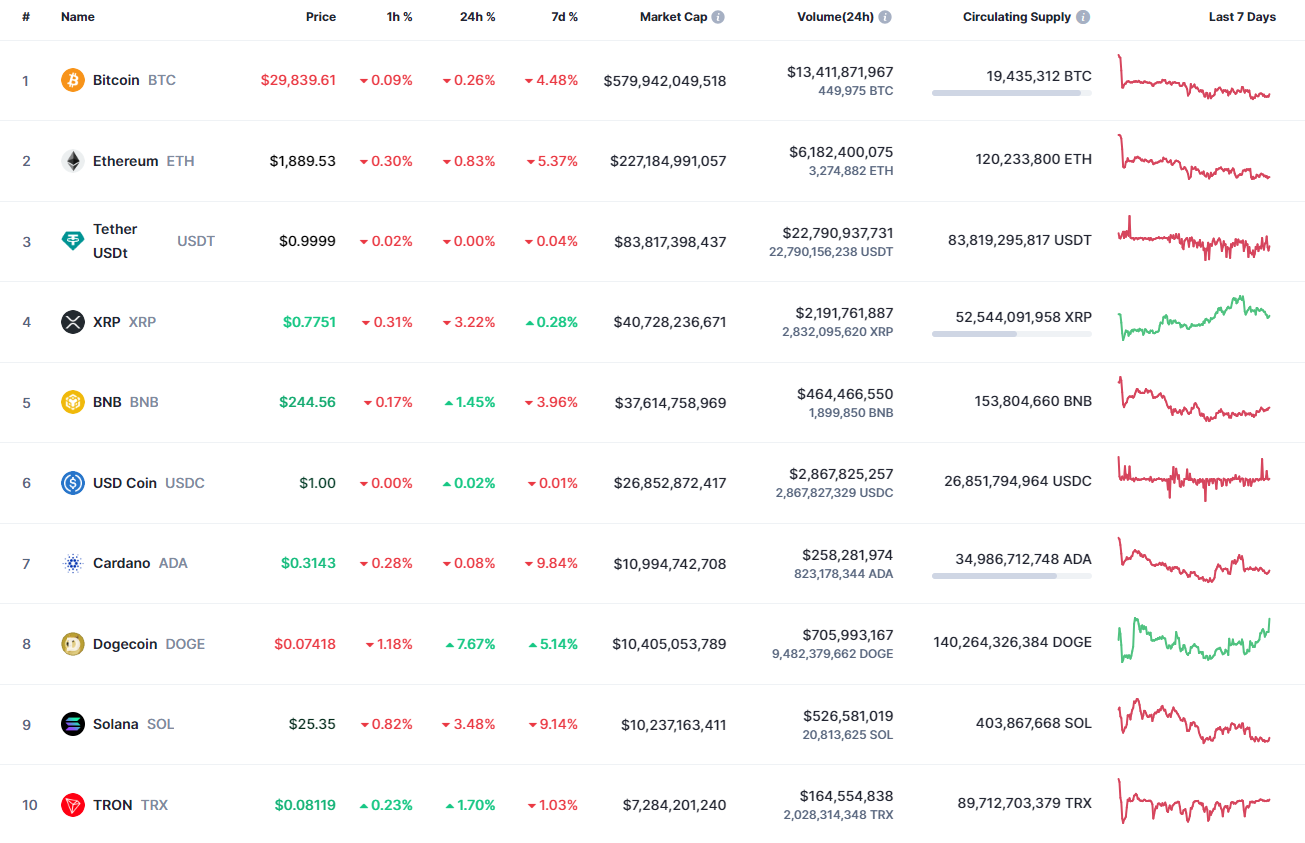The width and height of the screenshot is (1305, 843).
Task: Open Ethereum's 7-day price chart thumbnail
Action: click(x=1194, y=160)
